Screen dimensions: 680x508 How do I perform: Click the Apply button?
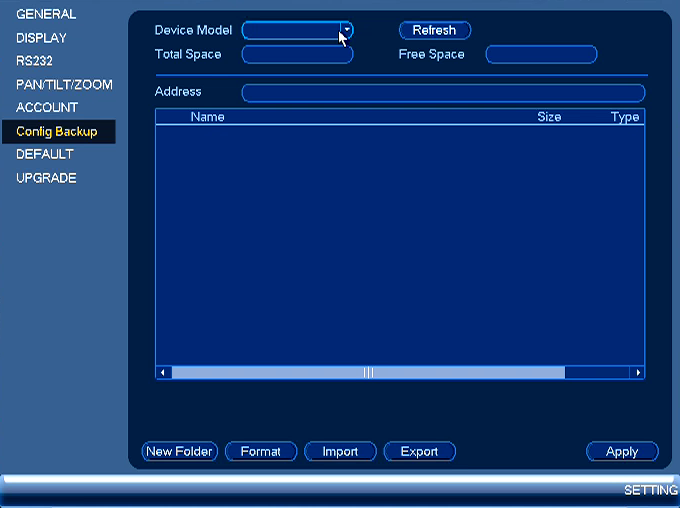point(622,451)
